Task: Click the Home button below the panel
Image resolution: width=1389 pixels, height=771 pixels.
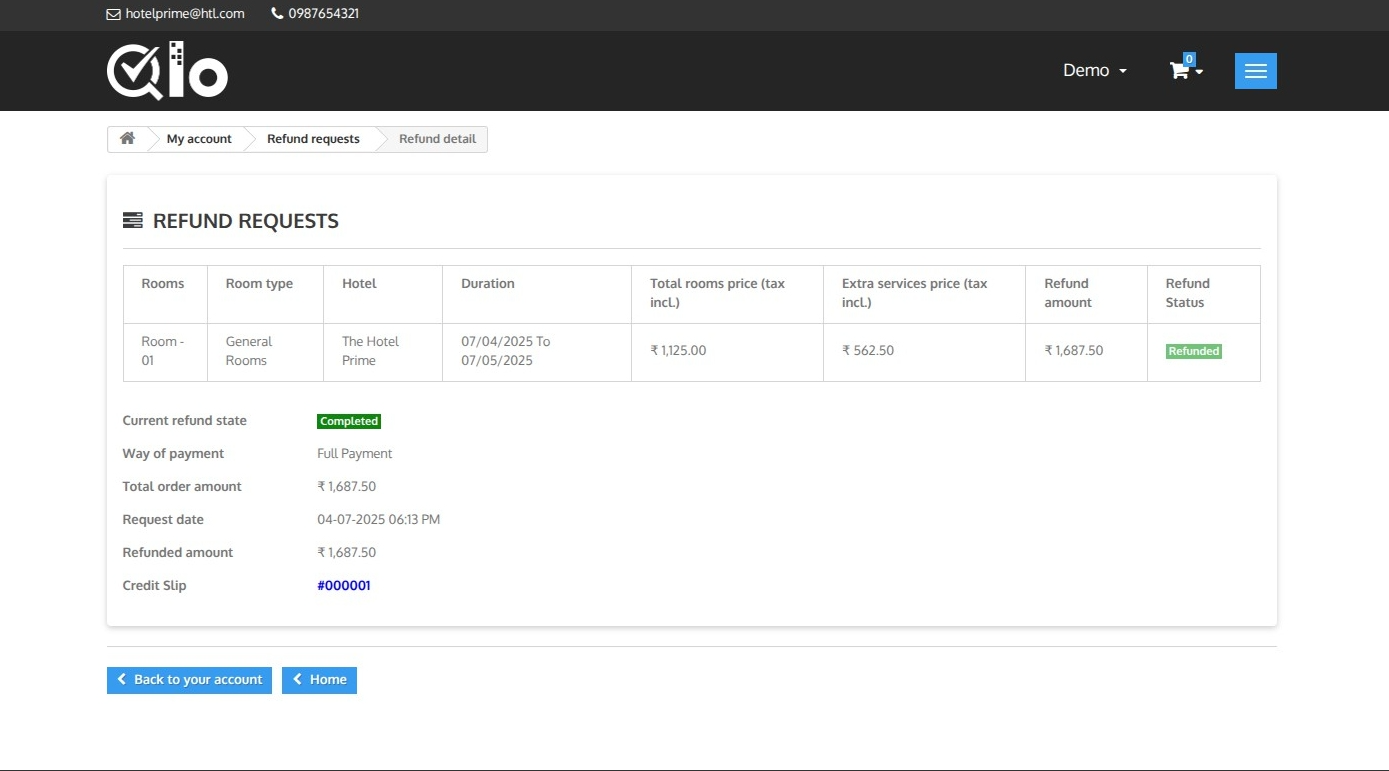Action: [x=319, y=680]
